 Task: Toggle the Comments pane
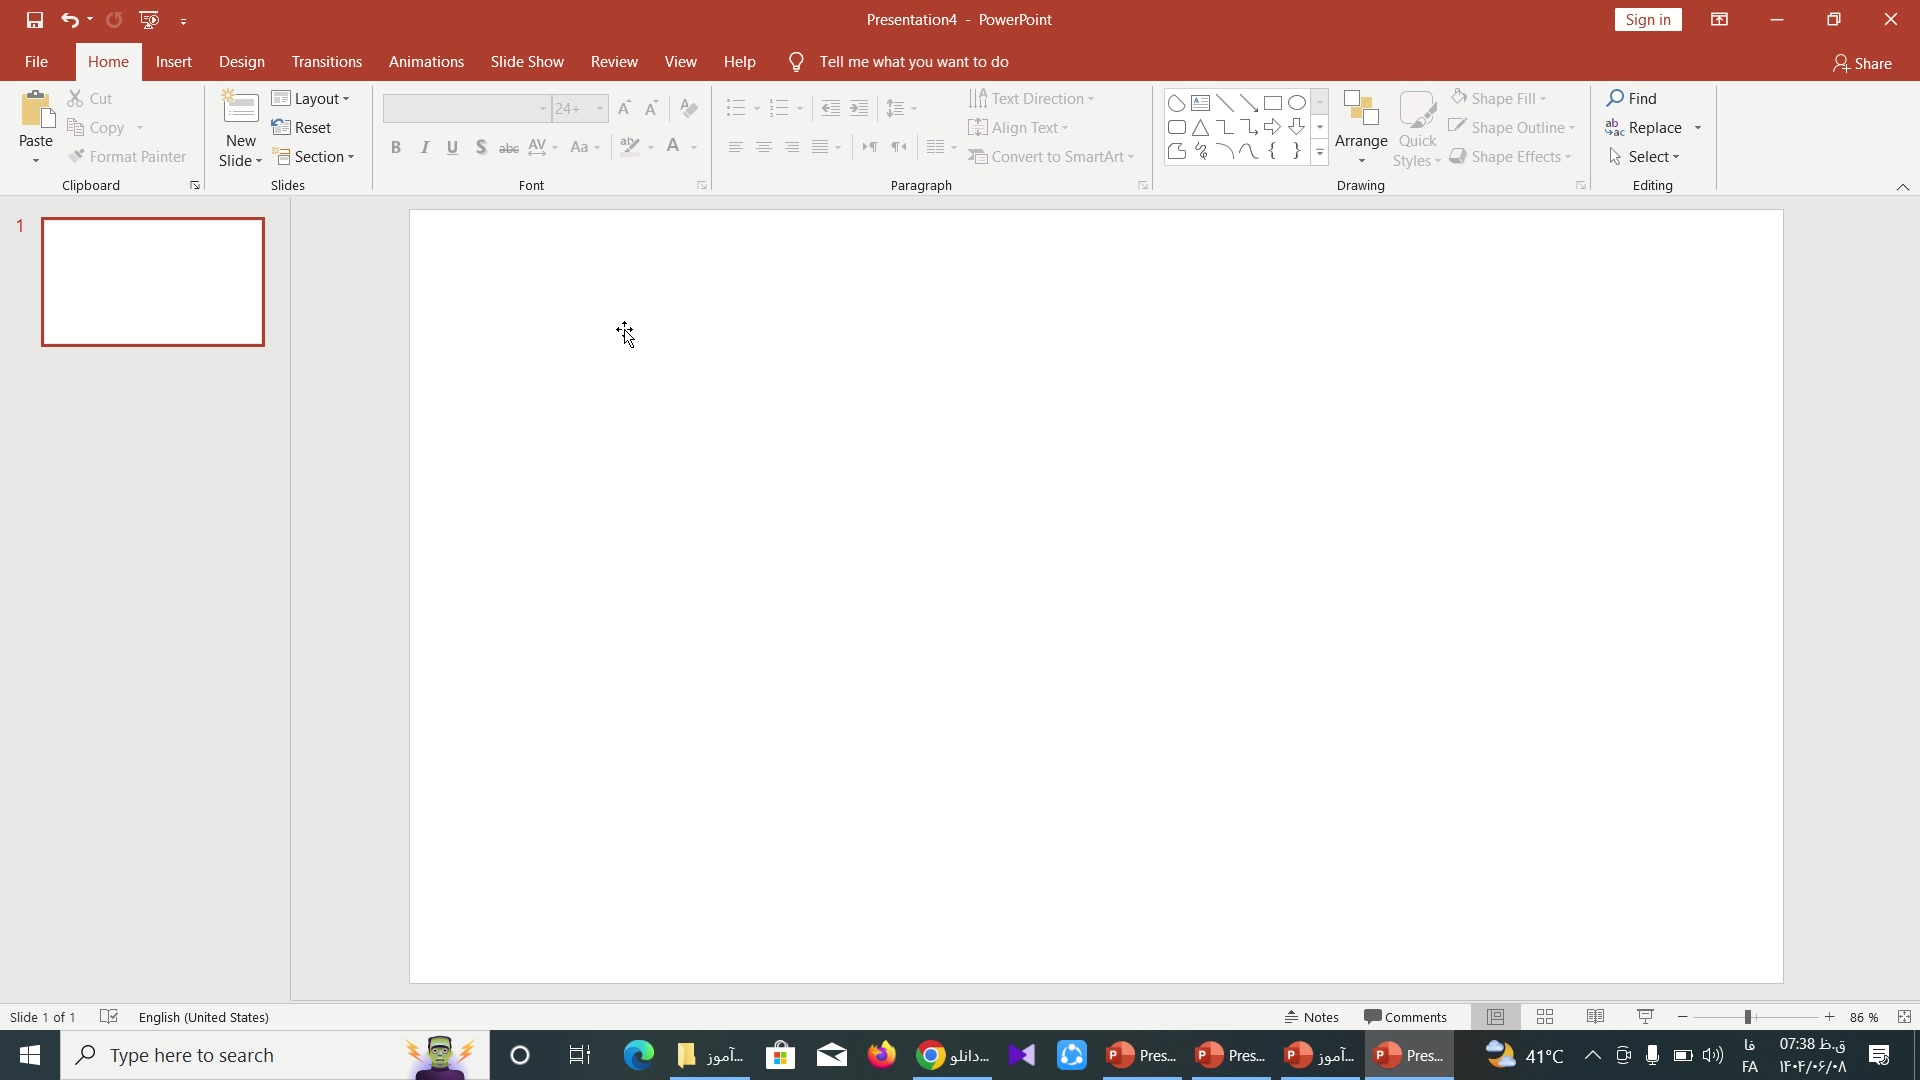pos(1405,1017)
